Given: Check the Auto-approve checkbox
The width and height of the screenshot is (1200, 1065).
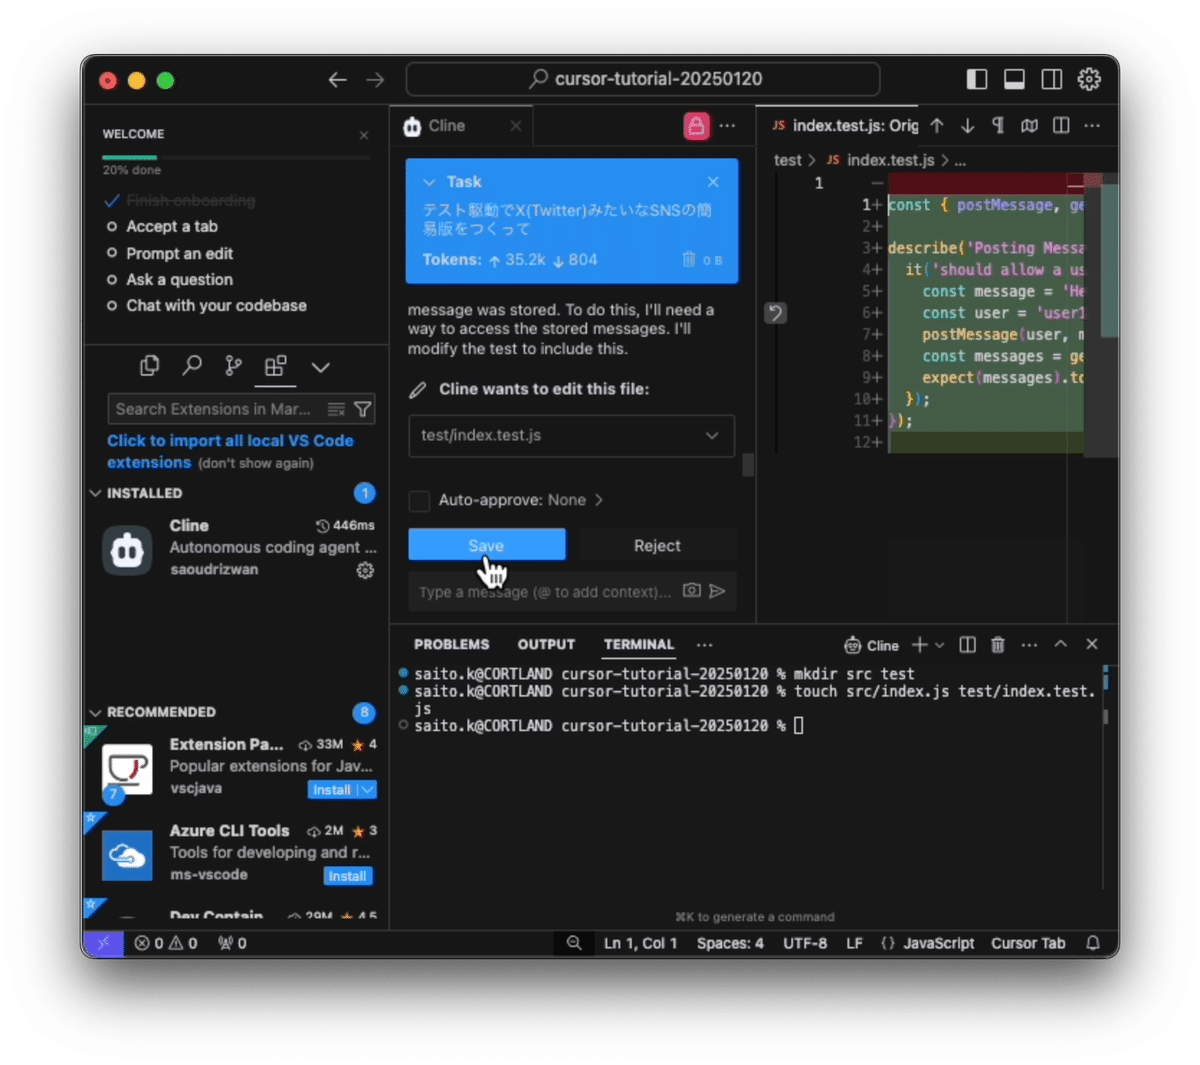Looking at the screenshot, I should (x=420, y=501).
